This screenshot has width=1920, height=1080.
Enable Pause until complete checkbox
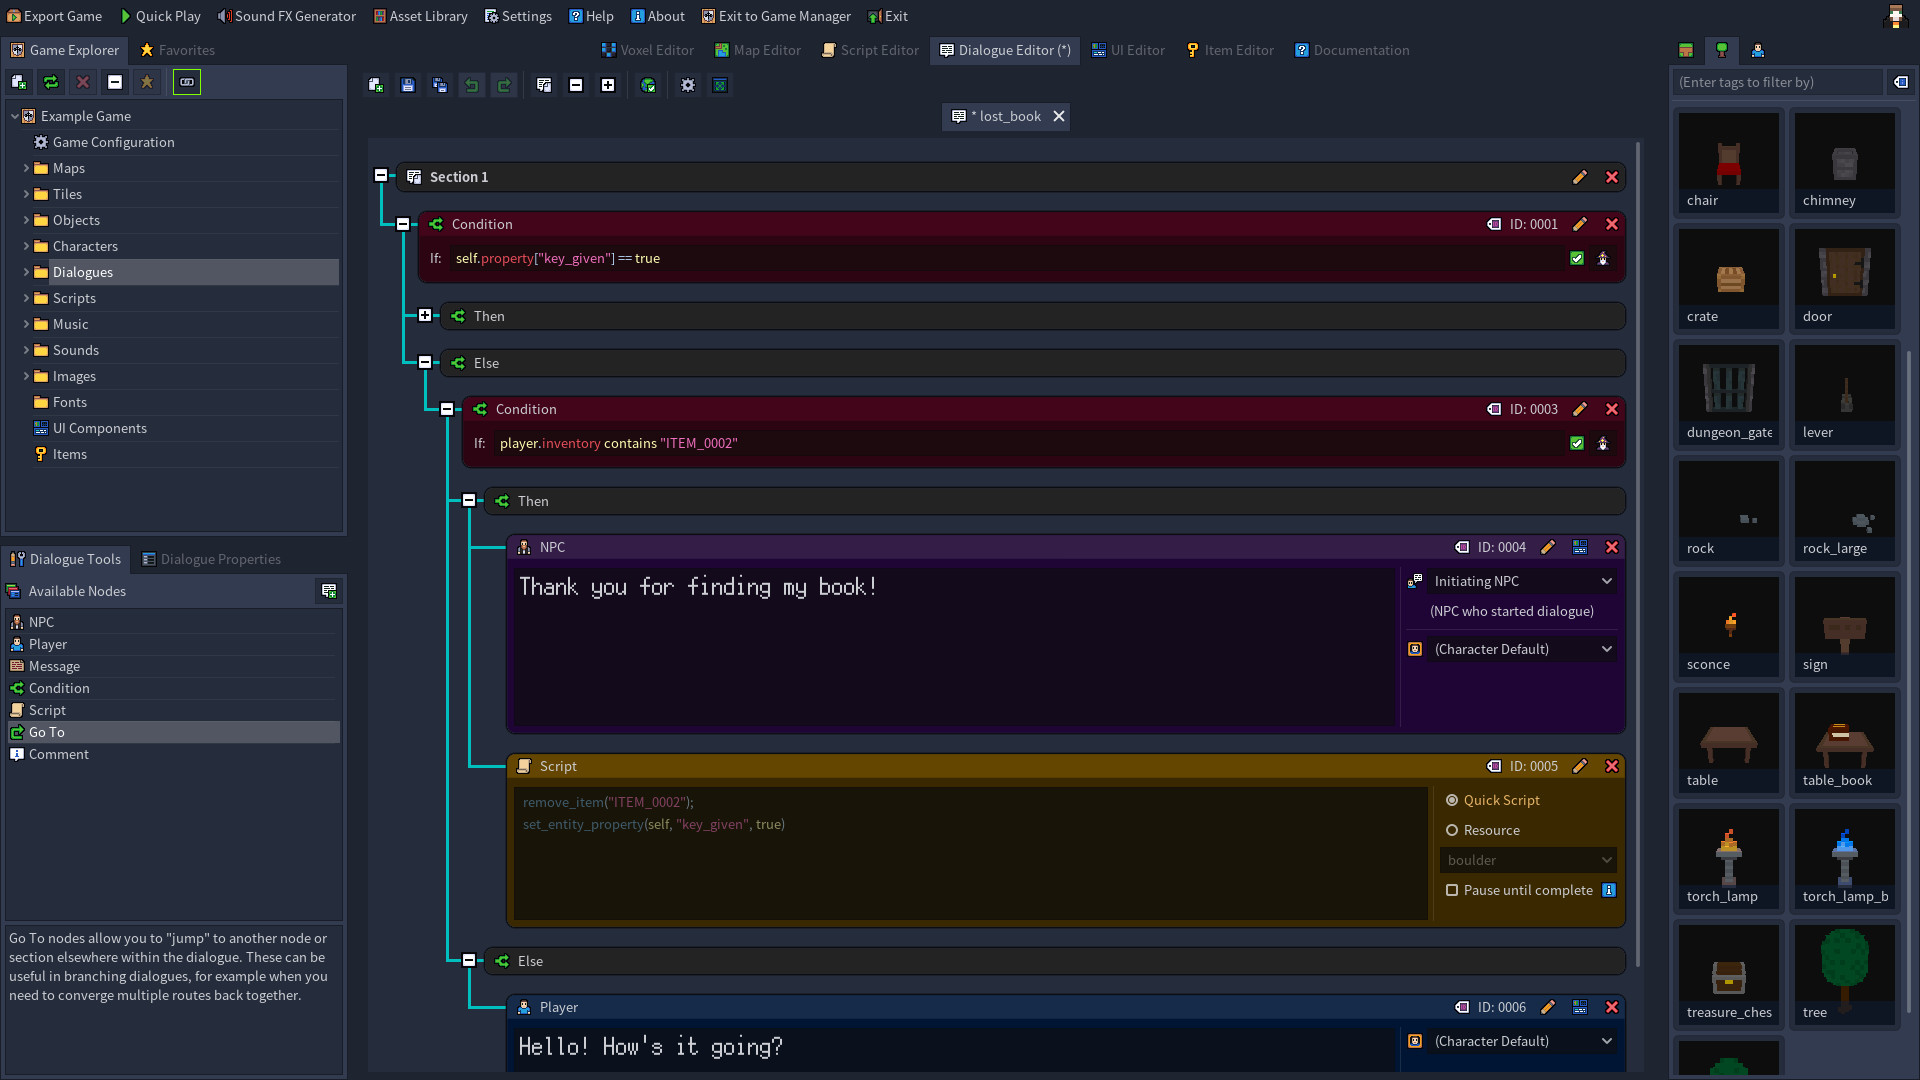(1452, 890)
